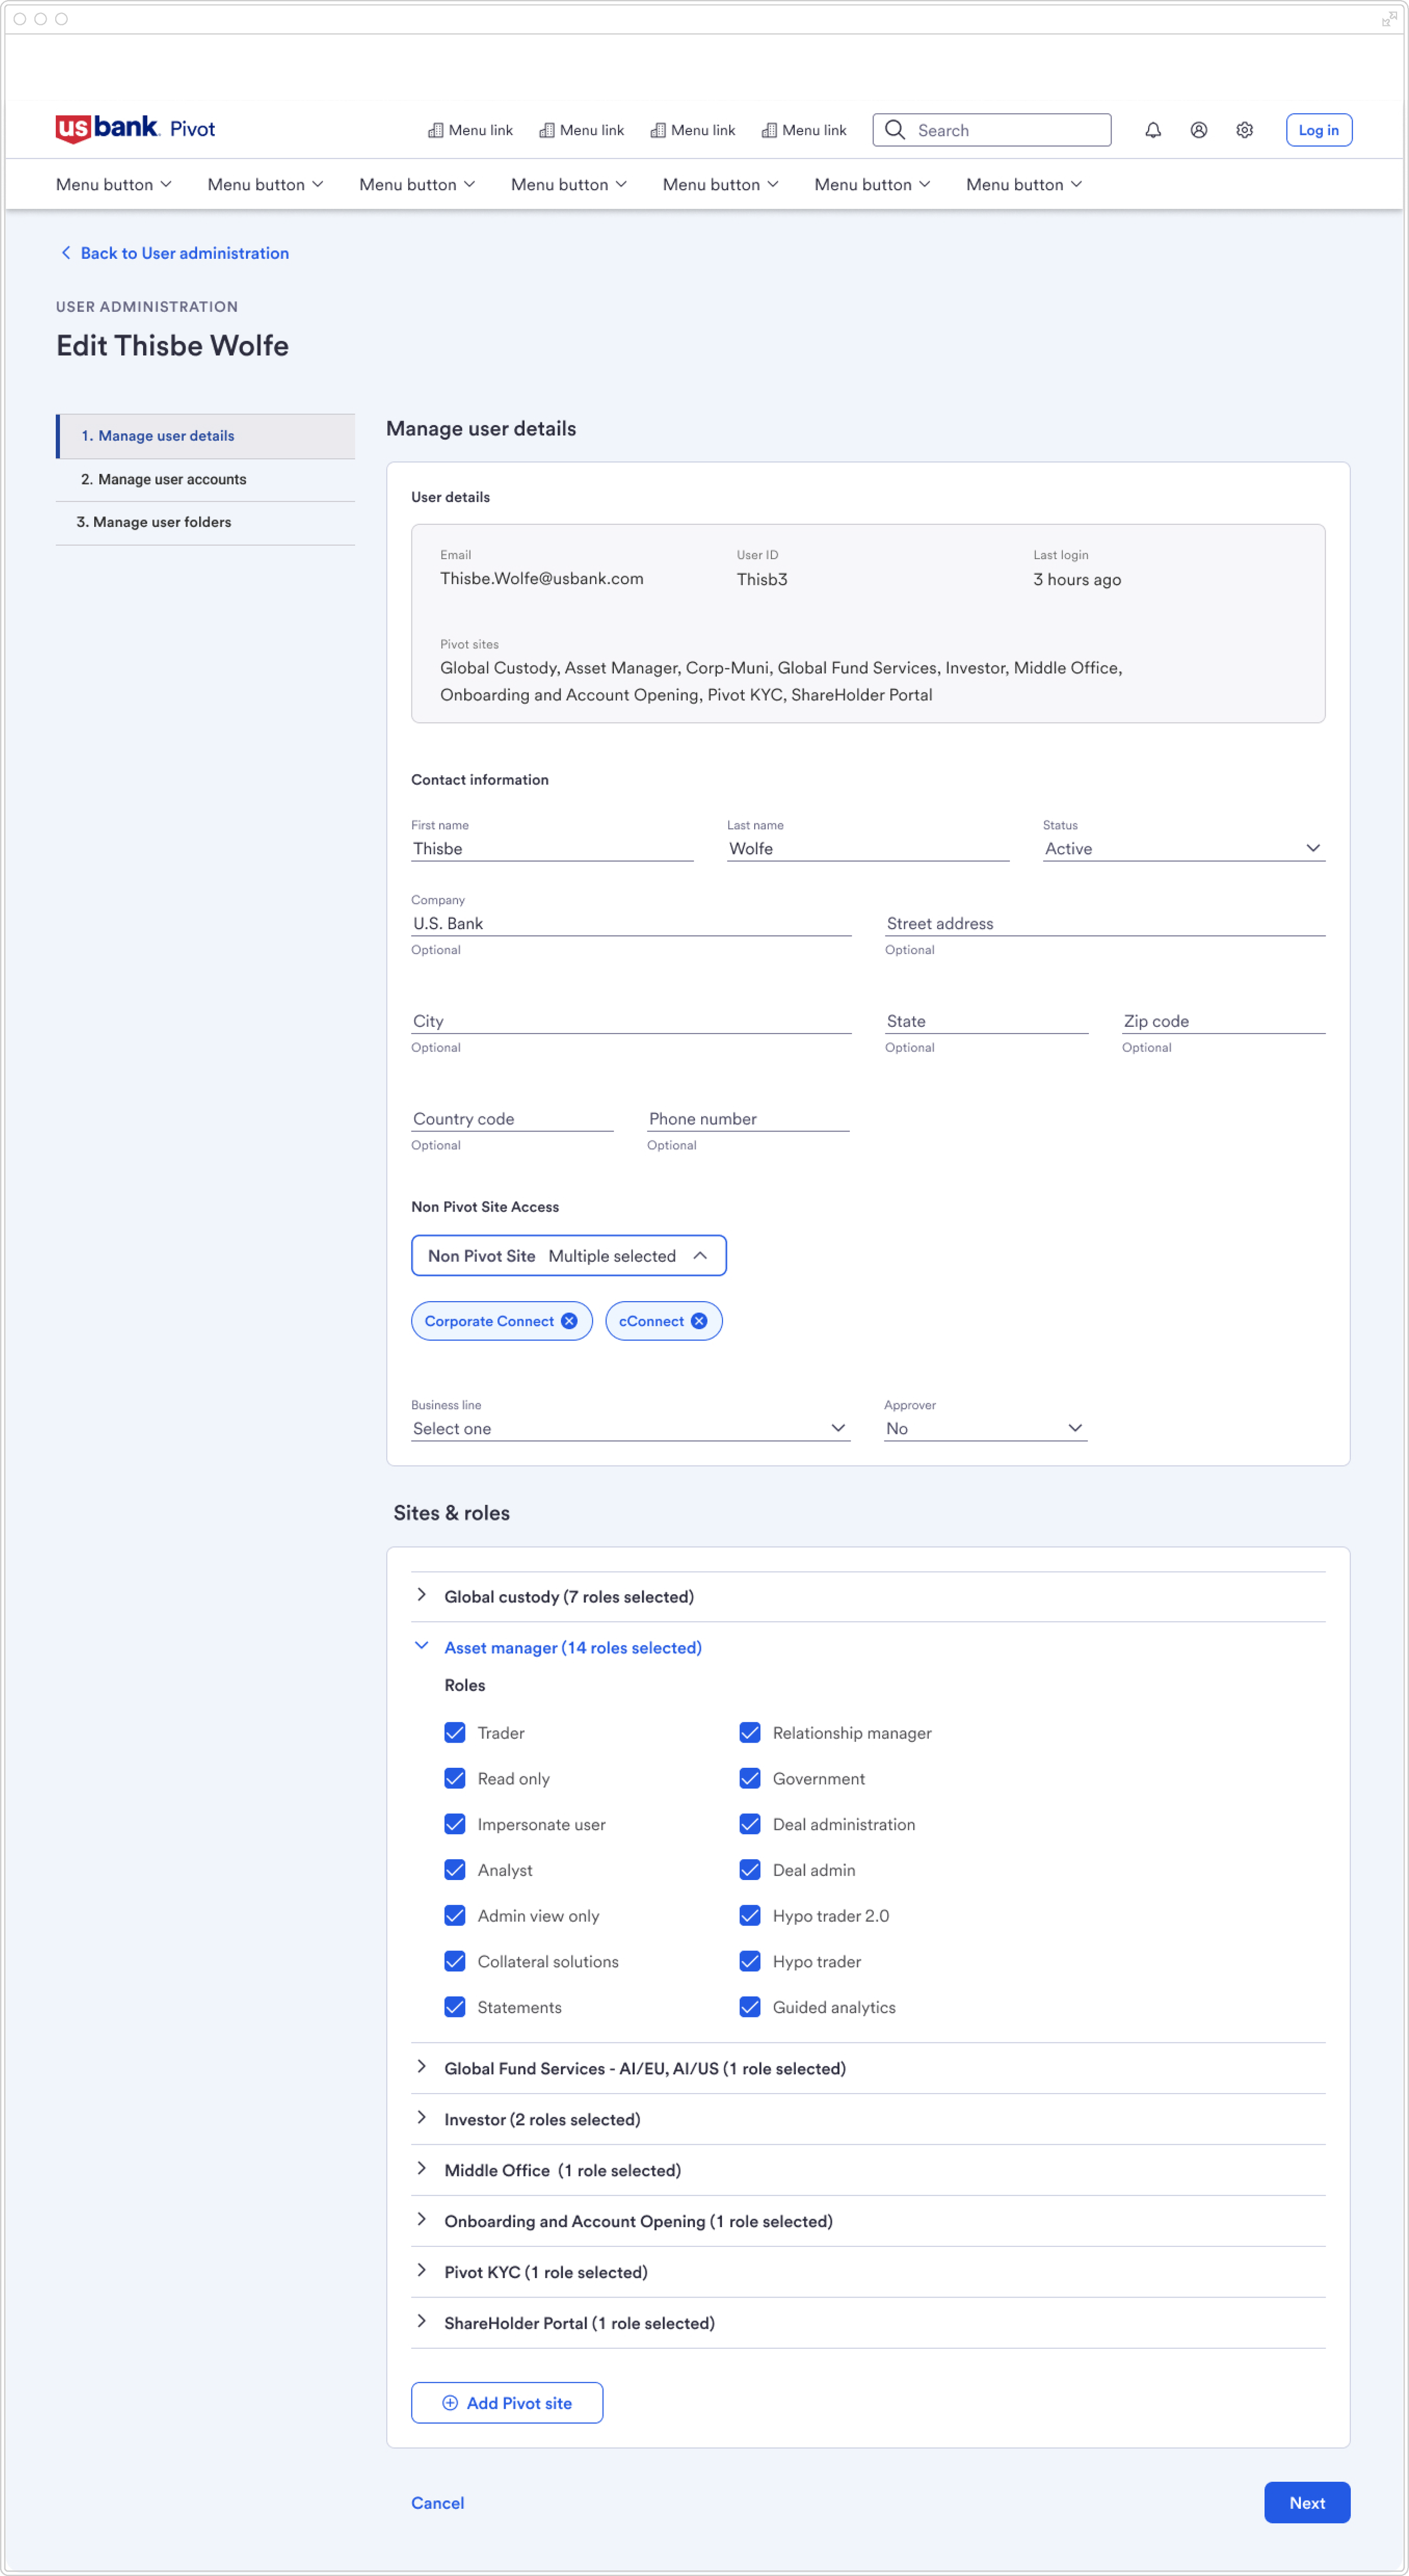Click the first Menu link building icon

point(436,130)
